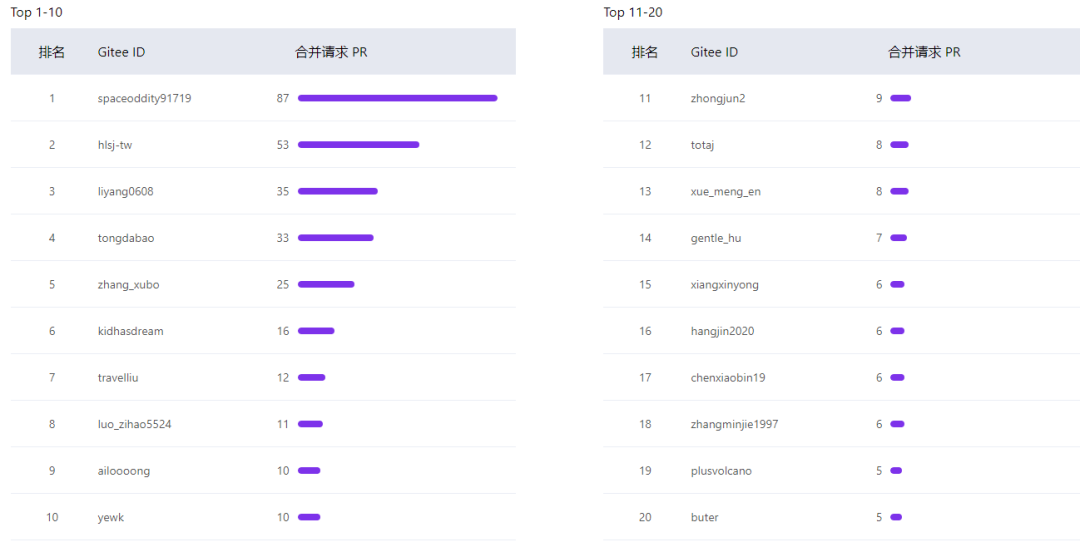The width and height of the screenshot is (1080, 547).
Task: Open zhongjun2 user entry
Action: 717,98
